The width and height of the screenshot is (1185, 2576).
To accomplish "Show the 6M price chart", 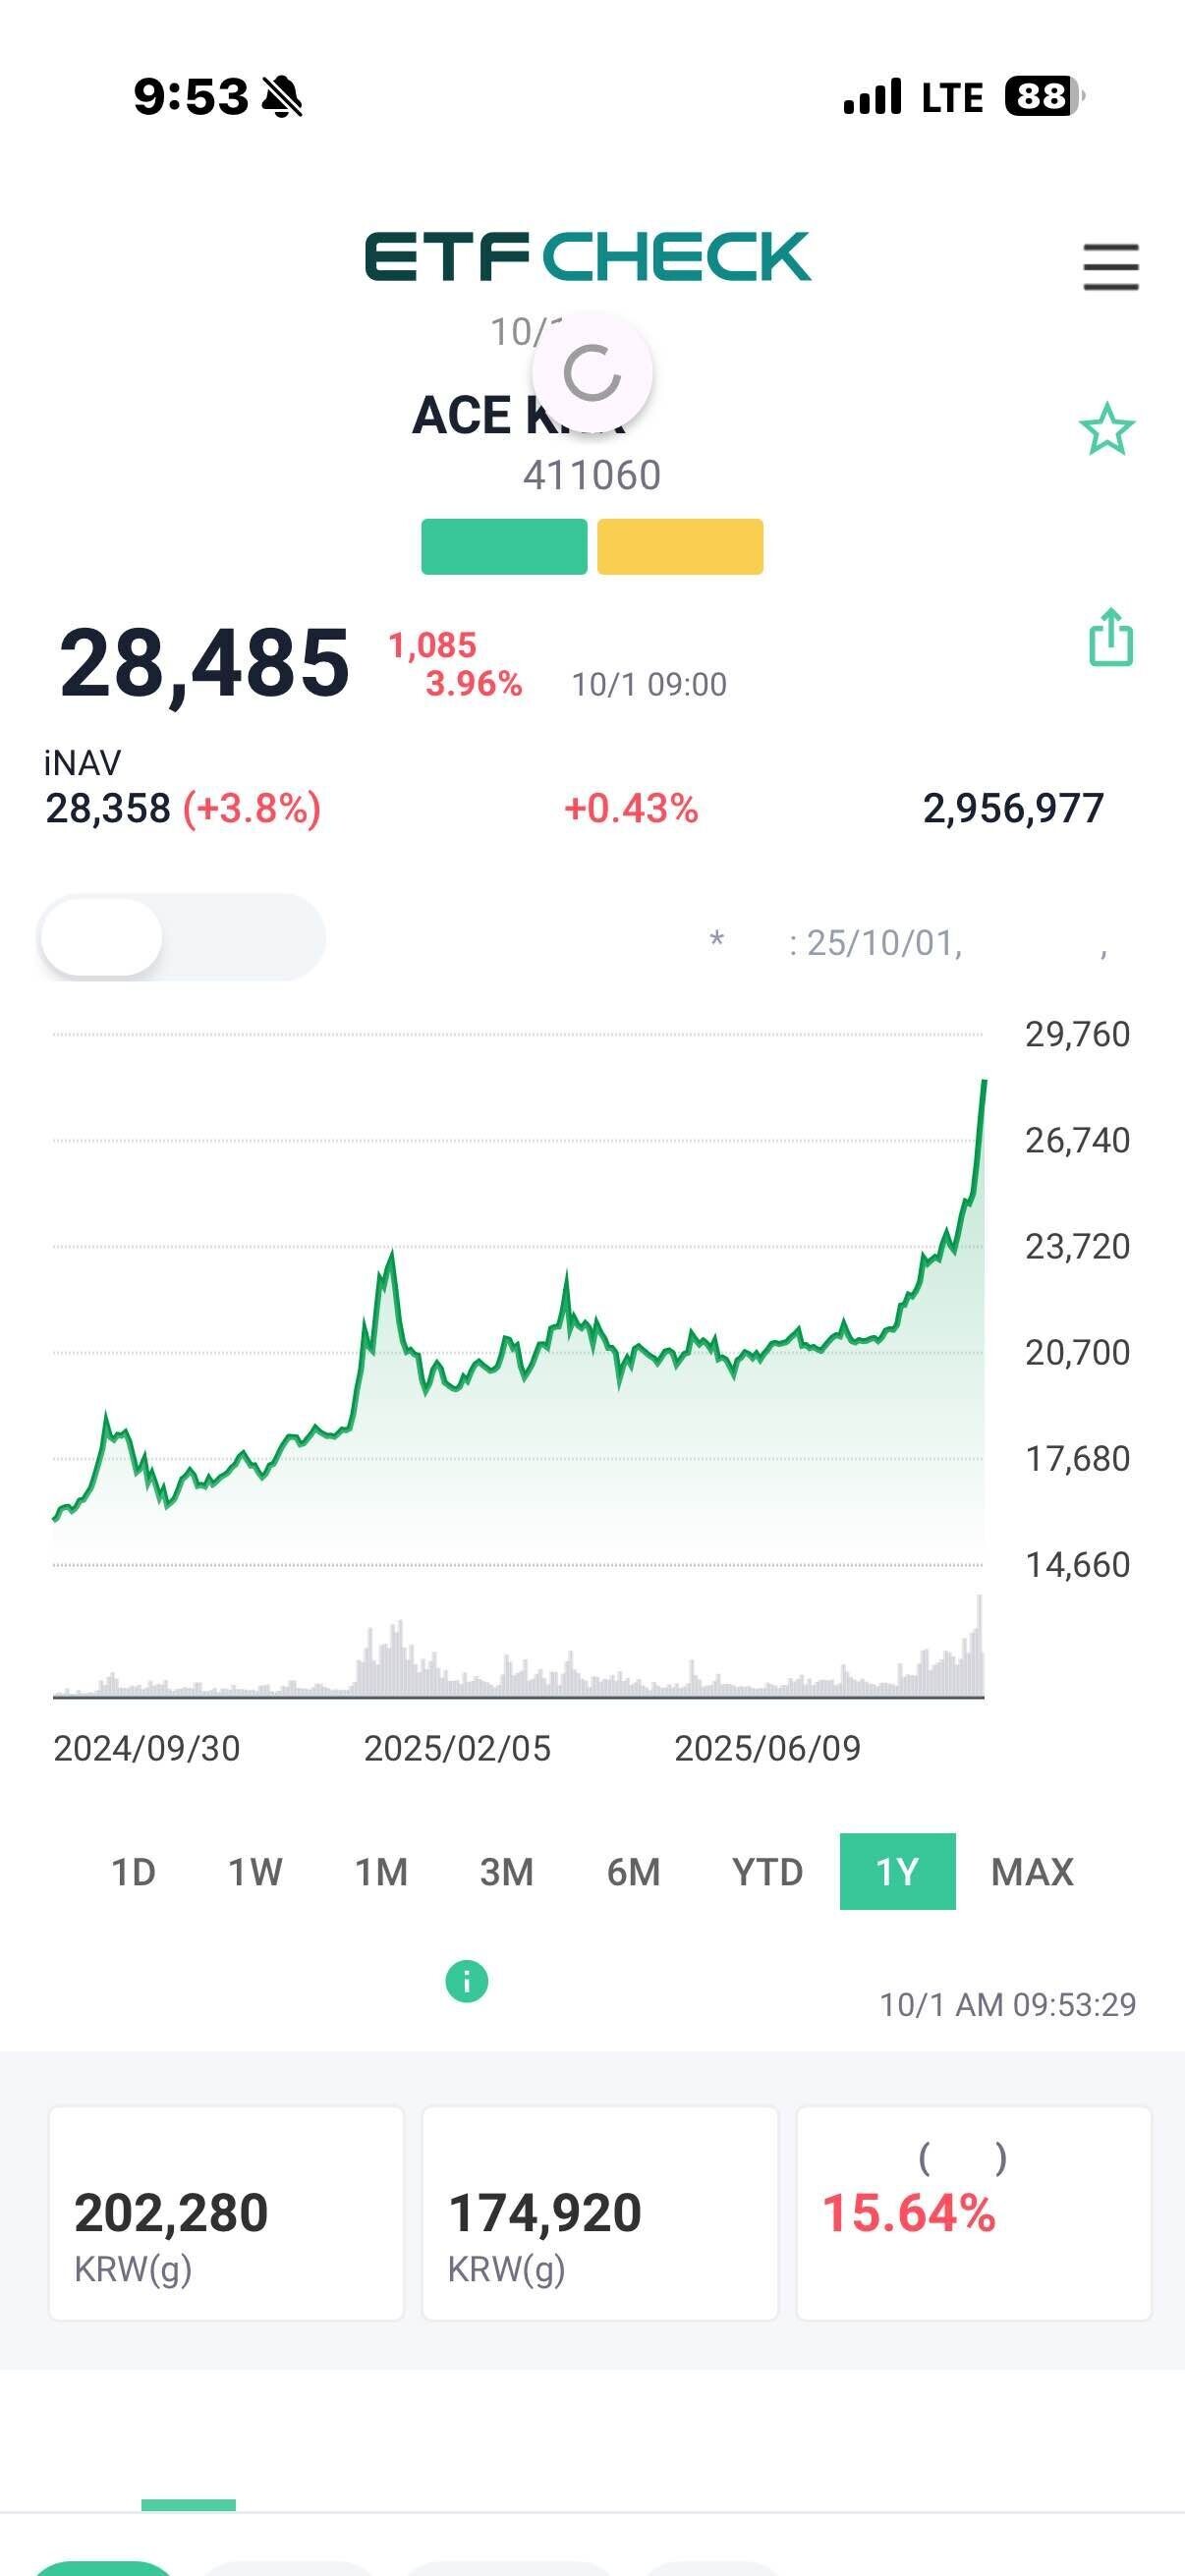I will click(x=633, y=1872).
